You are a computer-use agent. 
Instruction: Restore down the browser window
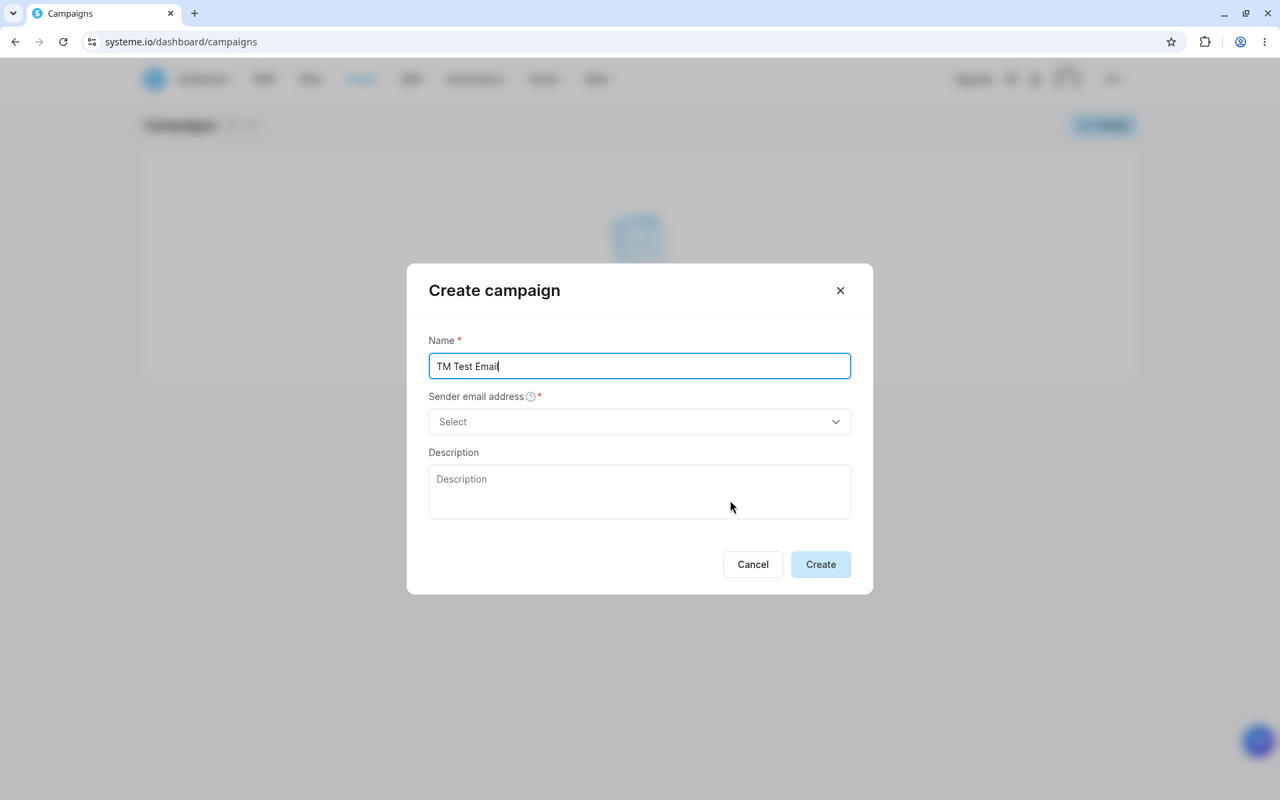click(x=1246, y=14)
